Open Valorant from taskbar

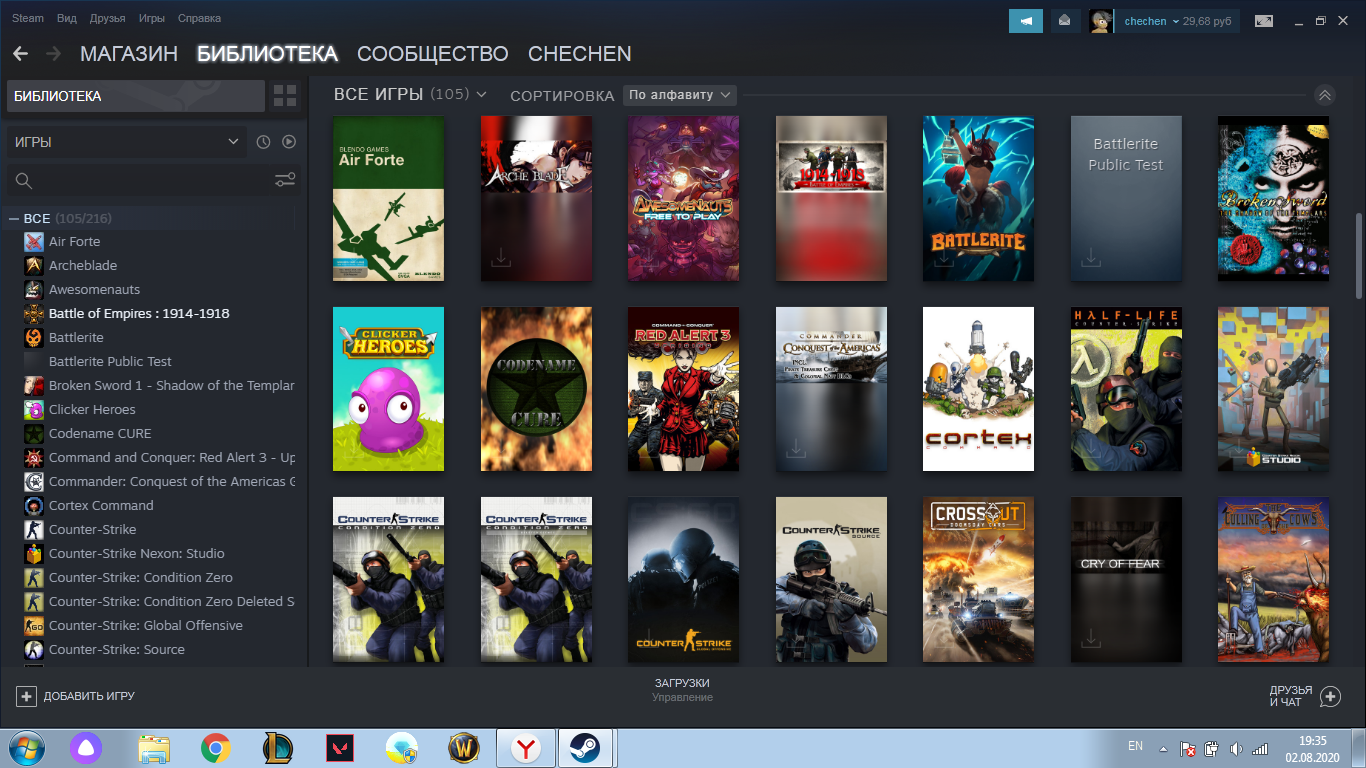tap(340, 748)
